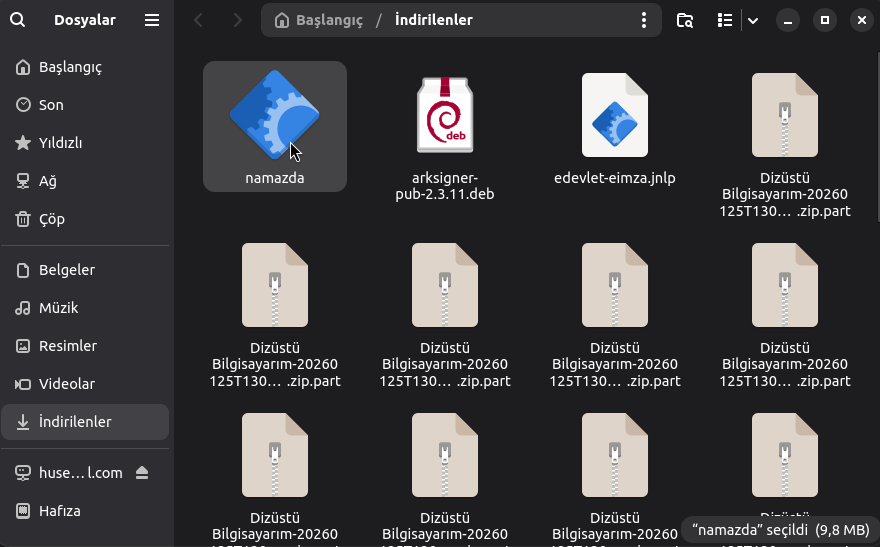Open the Resimler folder
880x547 pixels.
(x=67, y=346)
